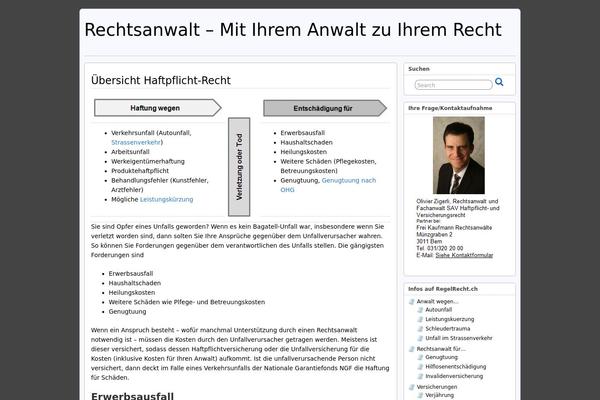The height and width of the screenshot is (400, 600).
Task: Click the Suchen widget title
Action: 419,69
